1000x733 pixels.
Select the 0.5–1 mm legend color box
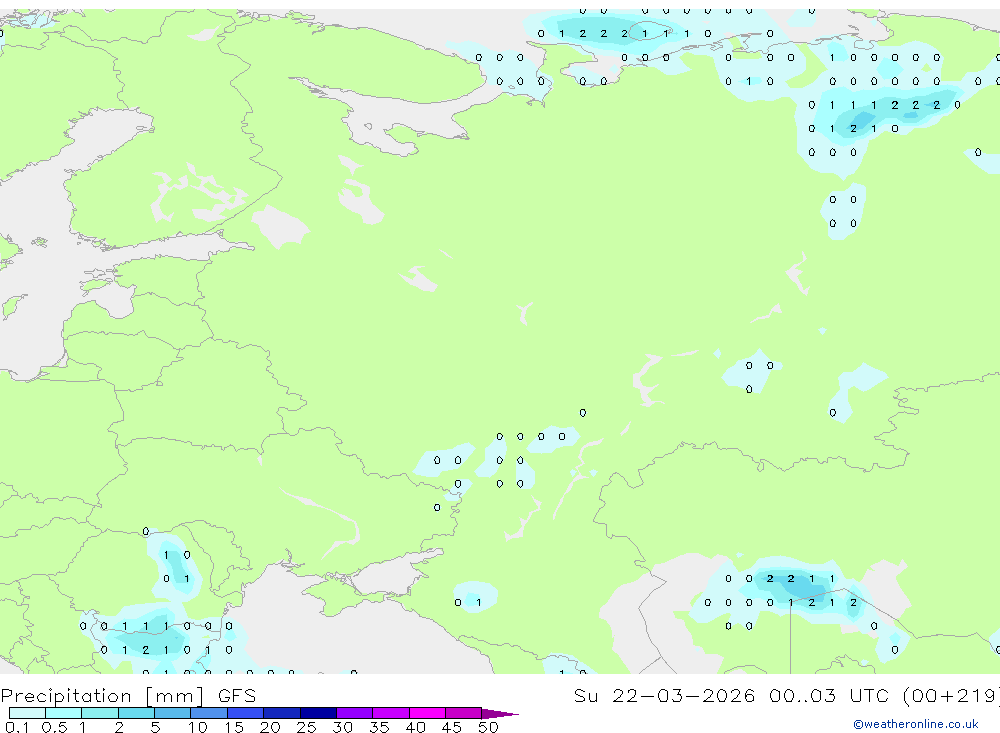click(64, 713)
